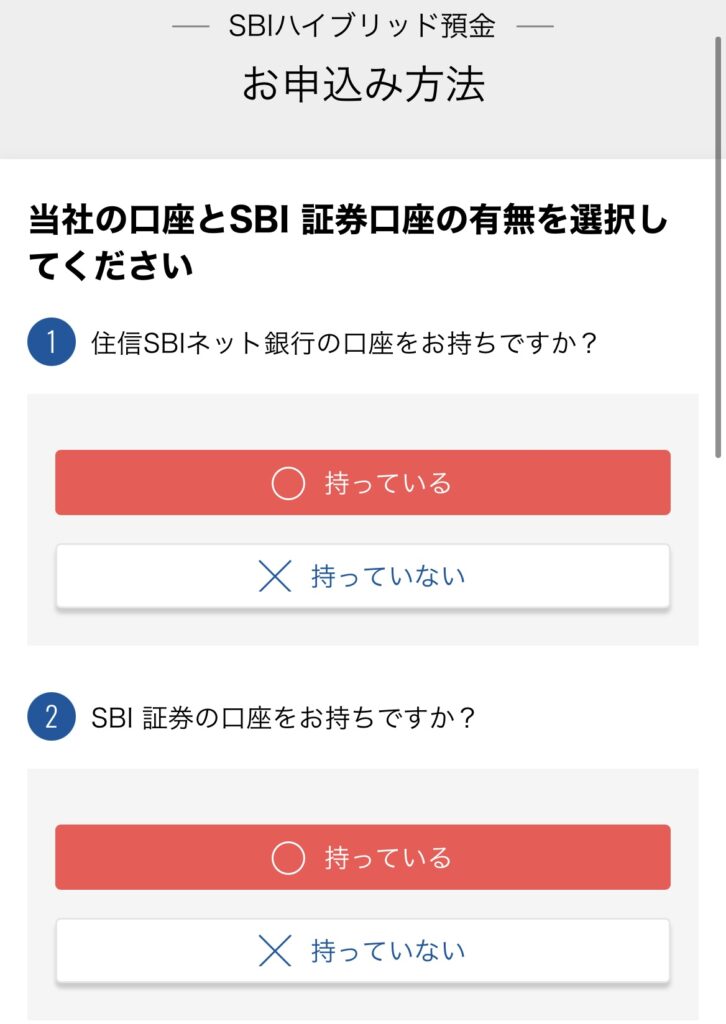Select 持っていない for 住信SBIネット銀行 account
The height and width of the screenshot is (1024, 726).
pos(362,577)
